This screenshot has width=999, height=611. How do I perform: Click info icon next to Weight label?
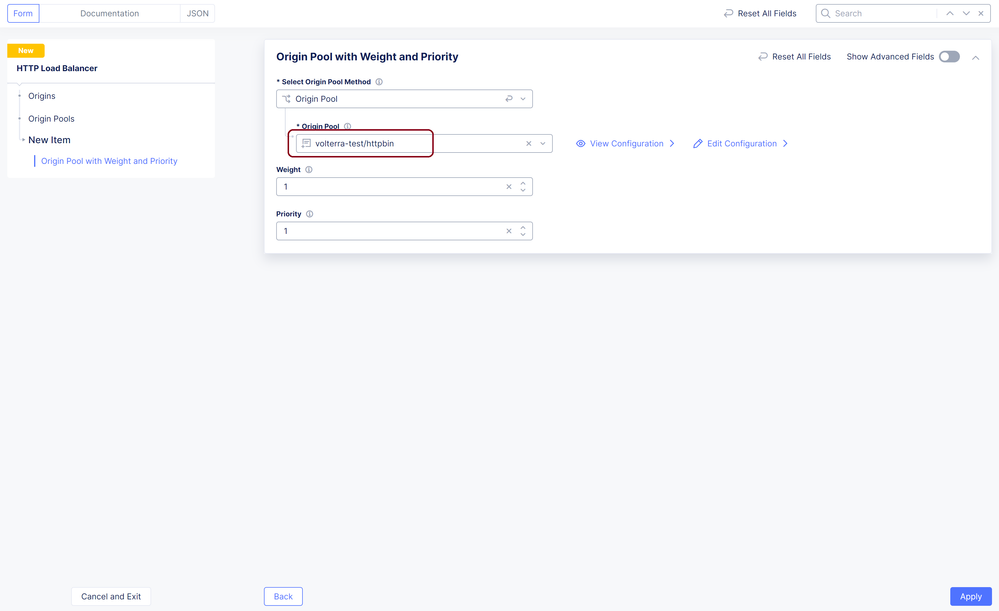[309, 170]
